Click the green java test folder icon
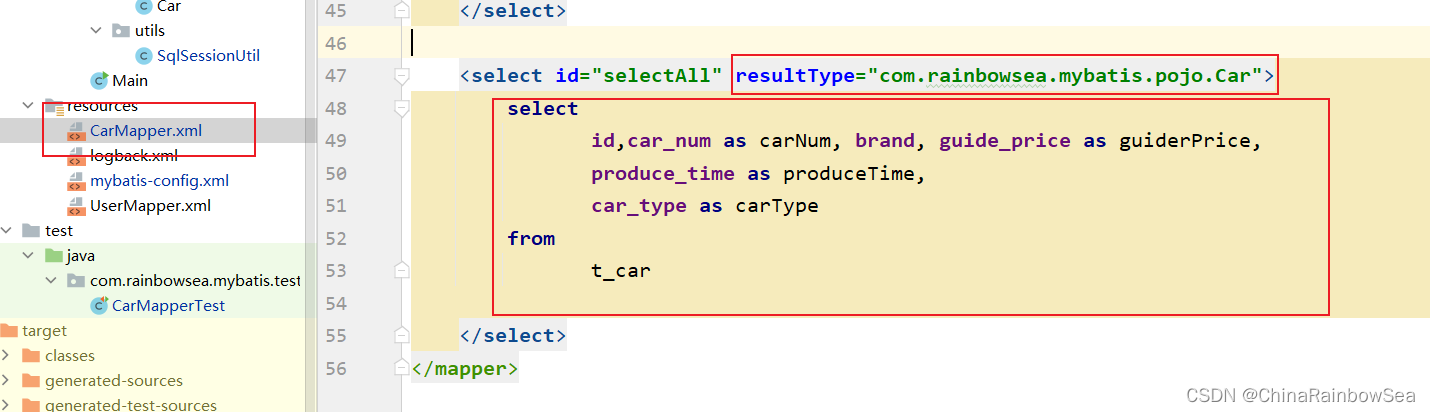Image resolution: width=1430 pixels, height=412 pixels. point(53,255)
